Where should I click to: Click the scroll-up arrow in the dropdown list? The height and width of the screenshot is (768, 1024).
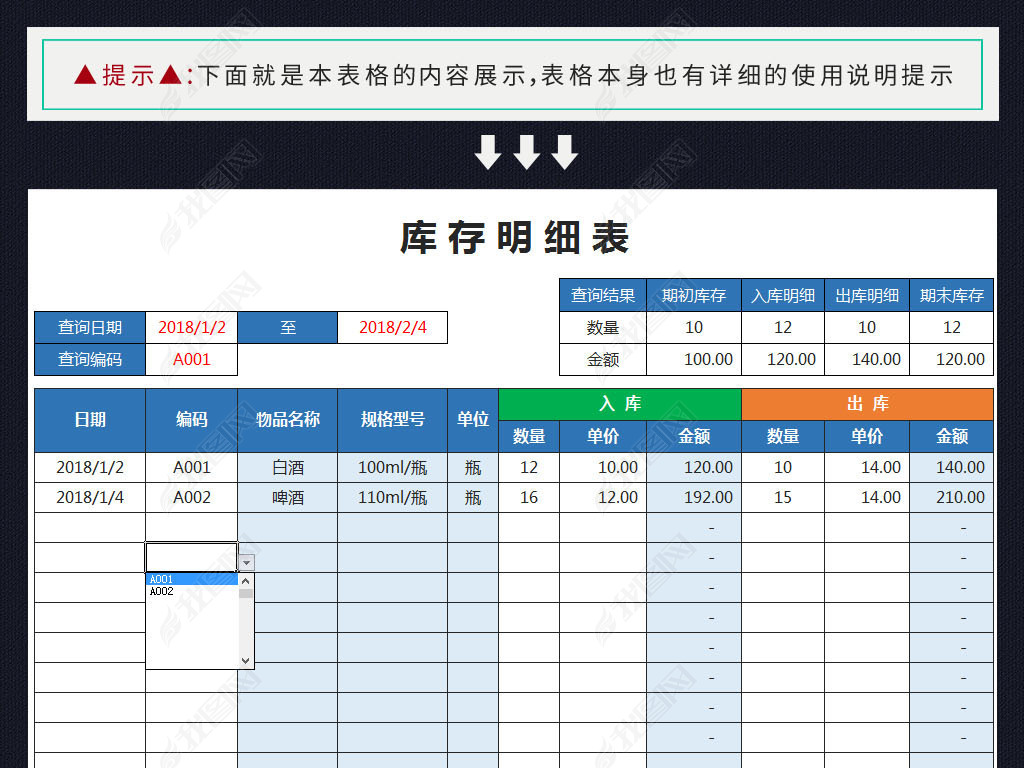[244, 578]
